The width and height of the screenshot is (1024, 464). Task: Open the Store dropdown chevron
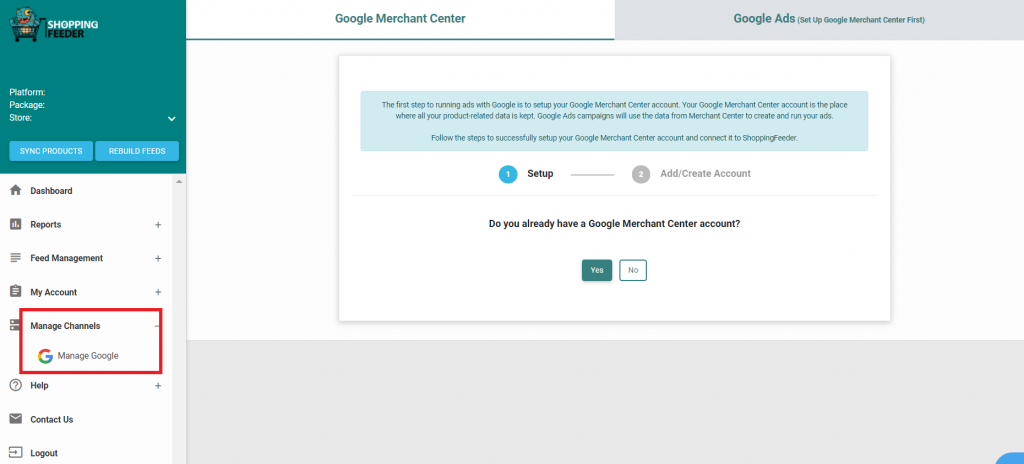tap(172, 119)
